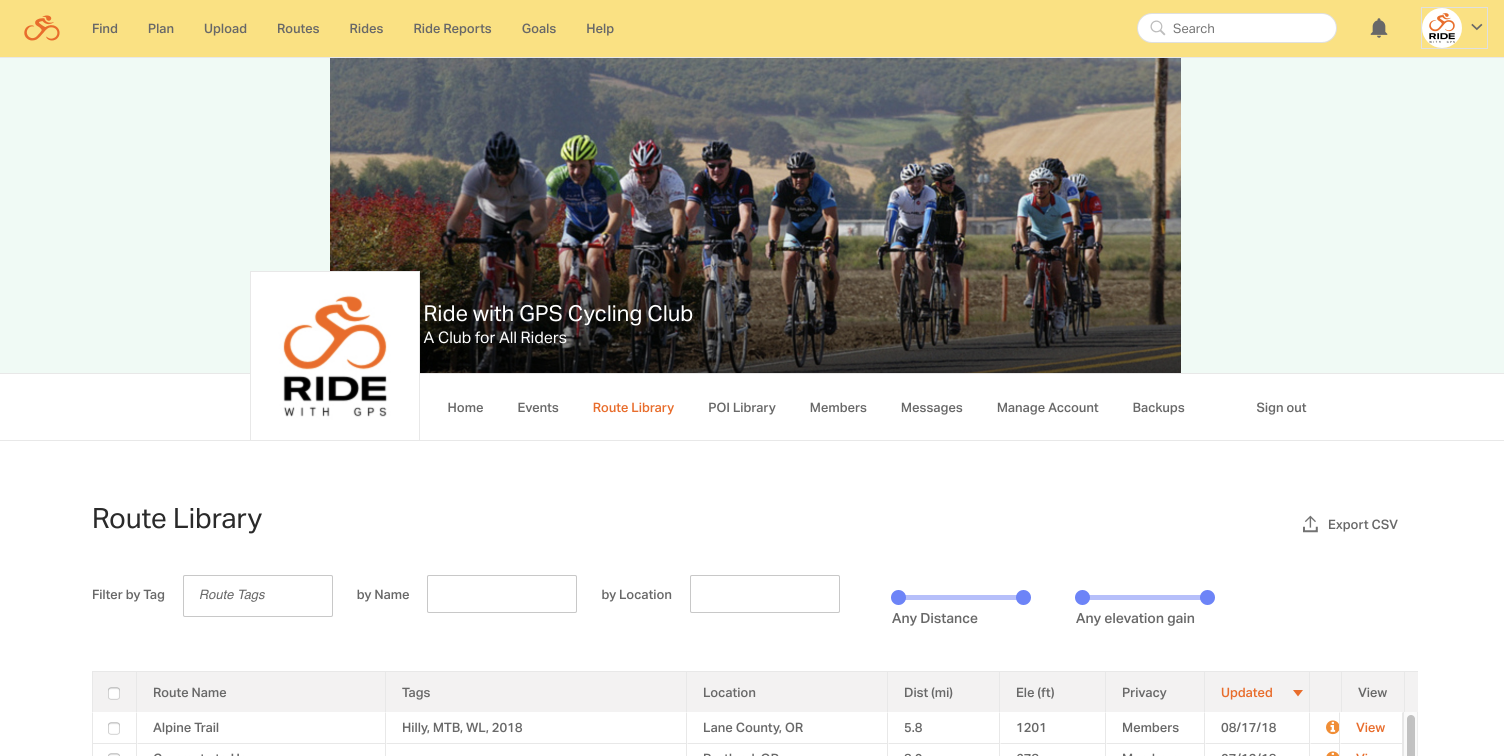Click the right handle of the distance slider
1504x756 pixels.
point(1023,597)
